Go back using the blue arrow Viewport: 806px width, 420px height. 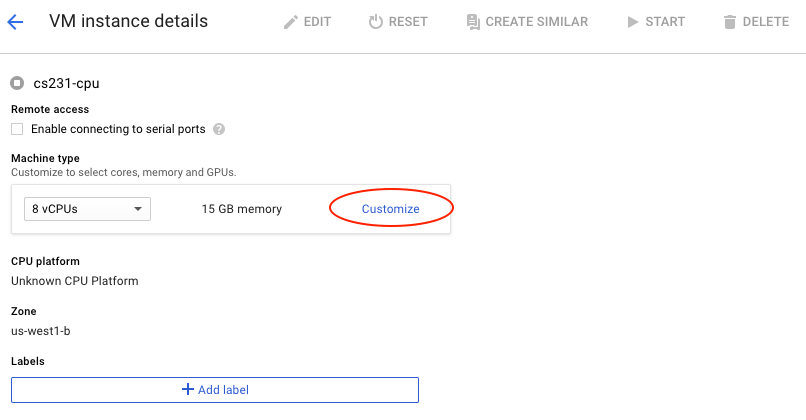15,22
